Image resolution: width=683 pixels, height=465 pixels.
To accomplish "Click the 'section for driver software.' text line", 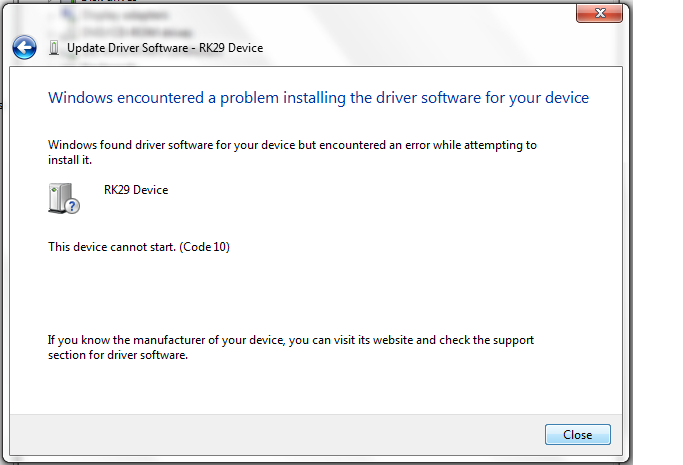I will point(118,355).
